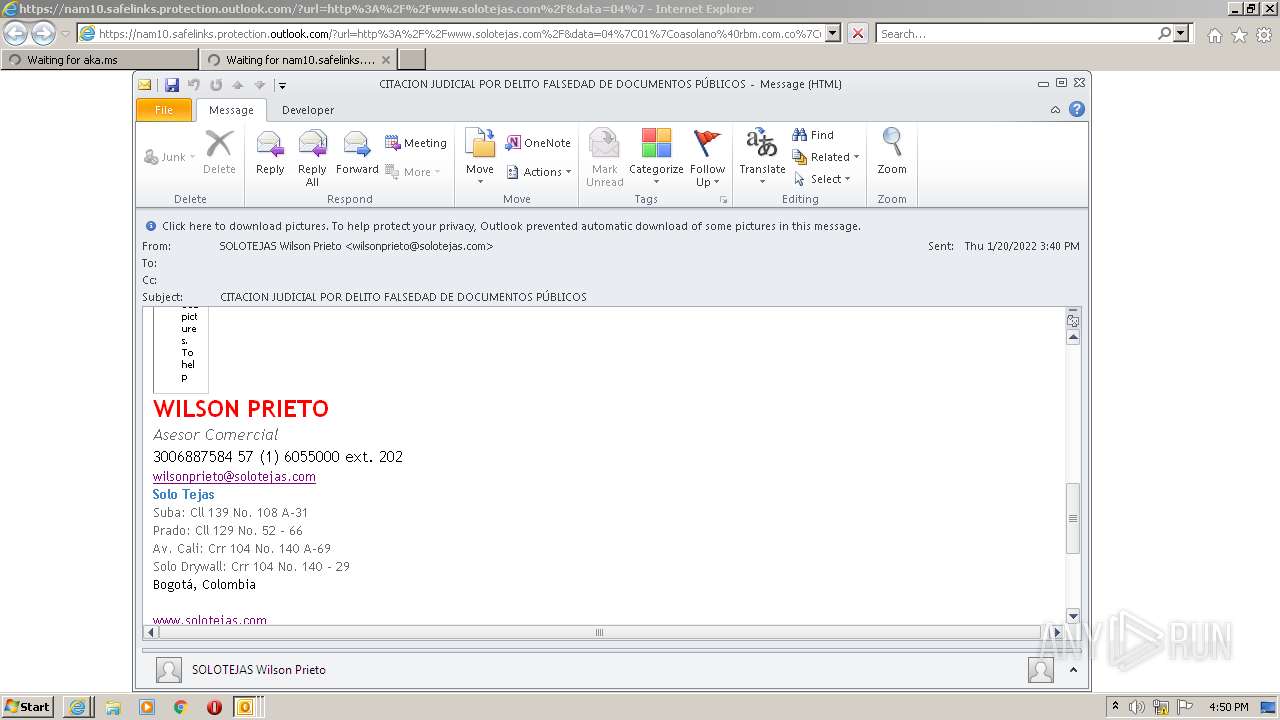This screenshot has height=720, width=1280.
Task: Click horizontal scrollbar thumb in message
Action: [599, 632]
